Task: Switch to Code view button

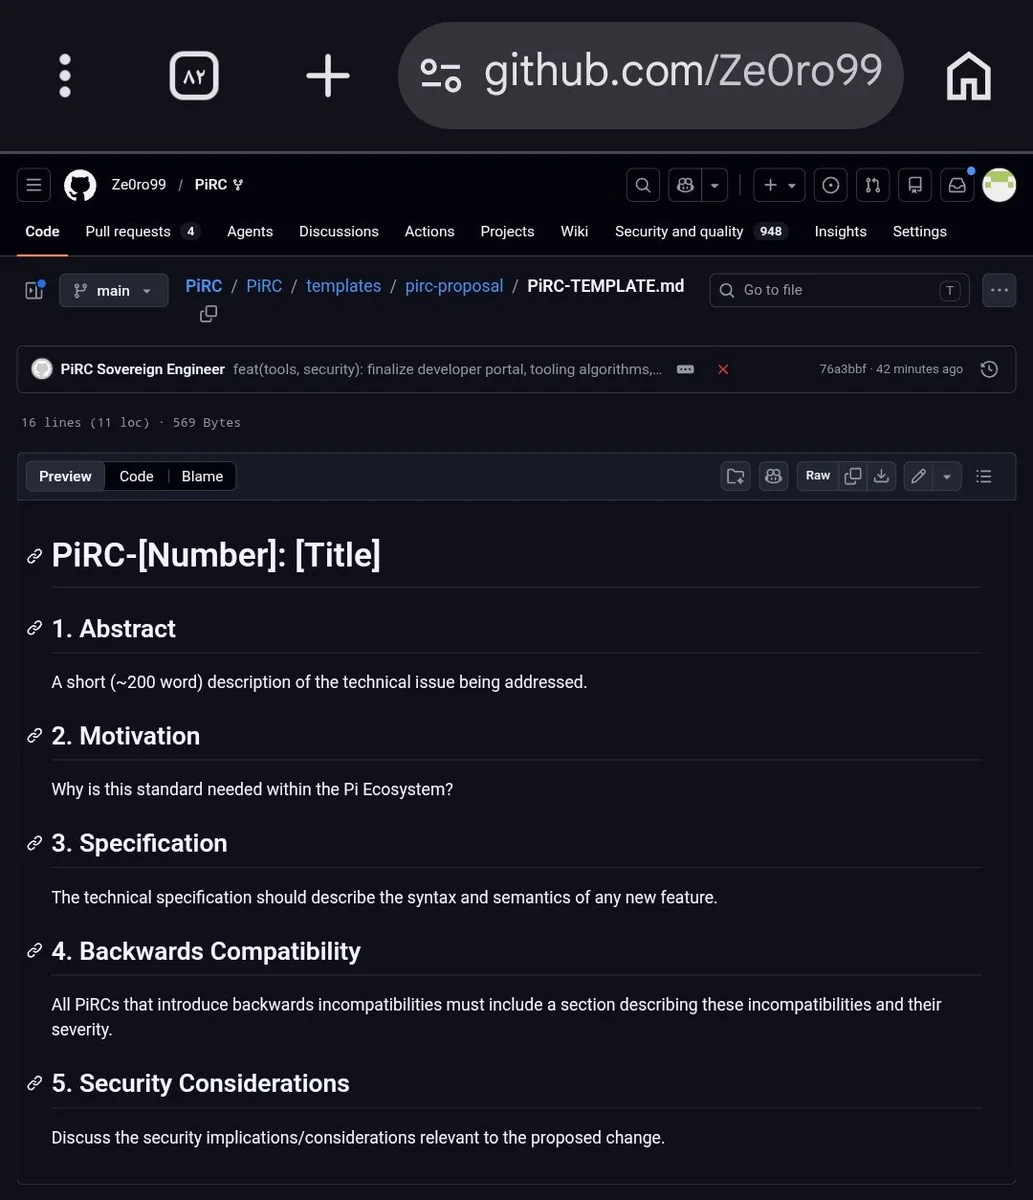Action: pos(136,476)
